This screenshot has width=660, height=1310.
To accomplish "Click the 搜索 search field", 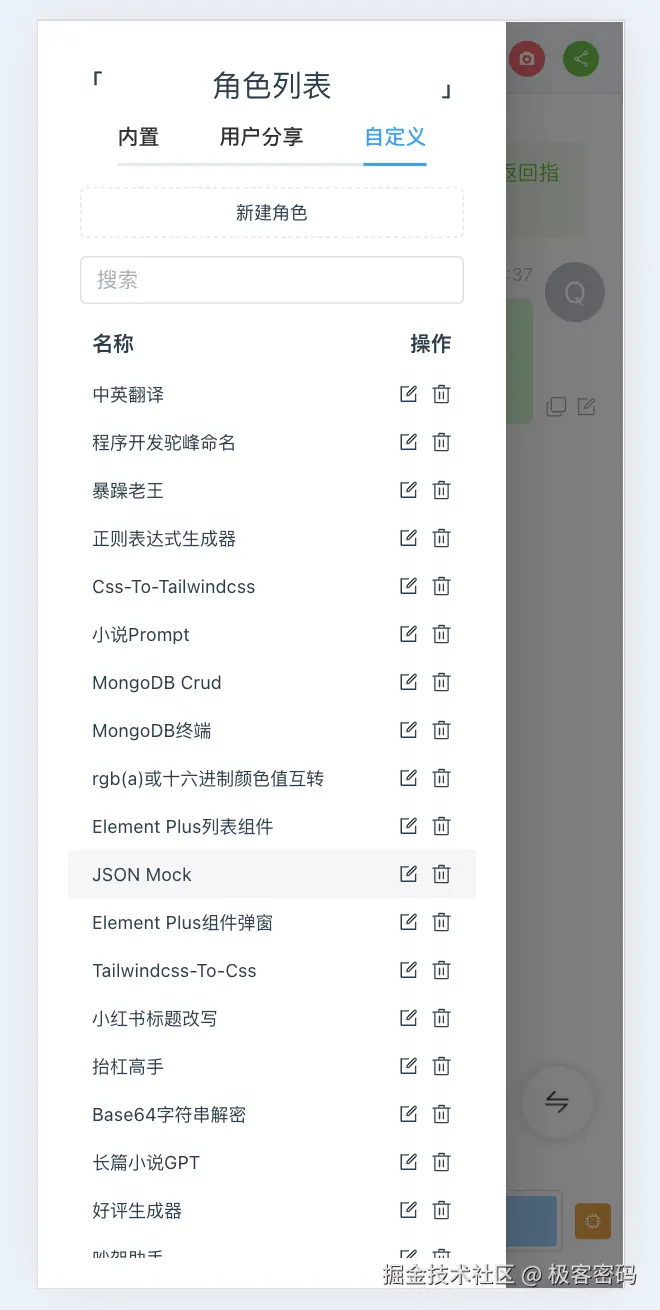I will [271, 280].
